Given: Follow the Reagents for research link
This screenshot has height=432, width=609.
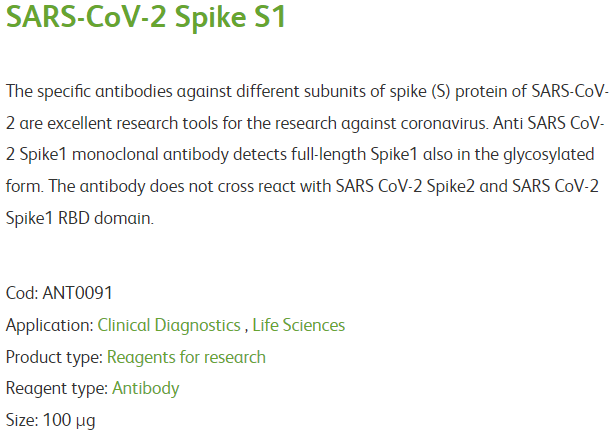Looking at the screenshot, I should click(186, 357).
